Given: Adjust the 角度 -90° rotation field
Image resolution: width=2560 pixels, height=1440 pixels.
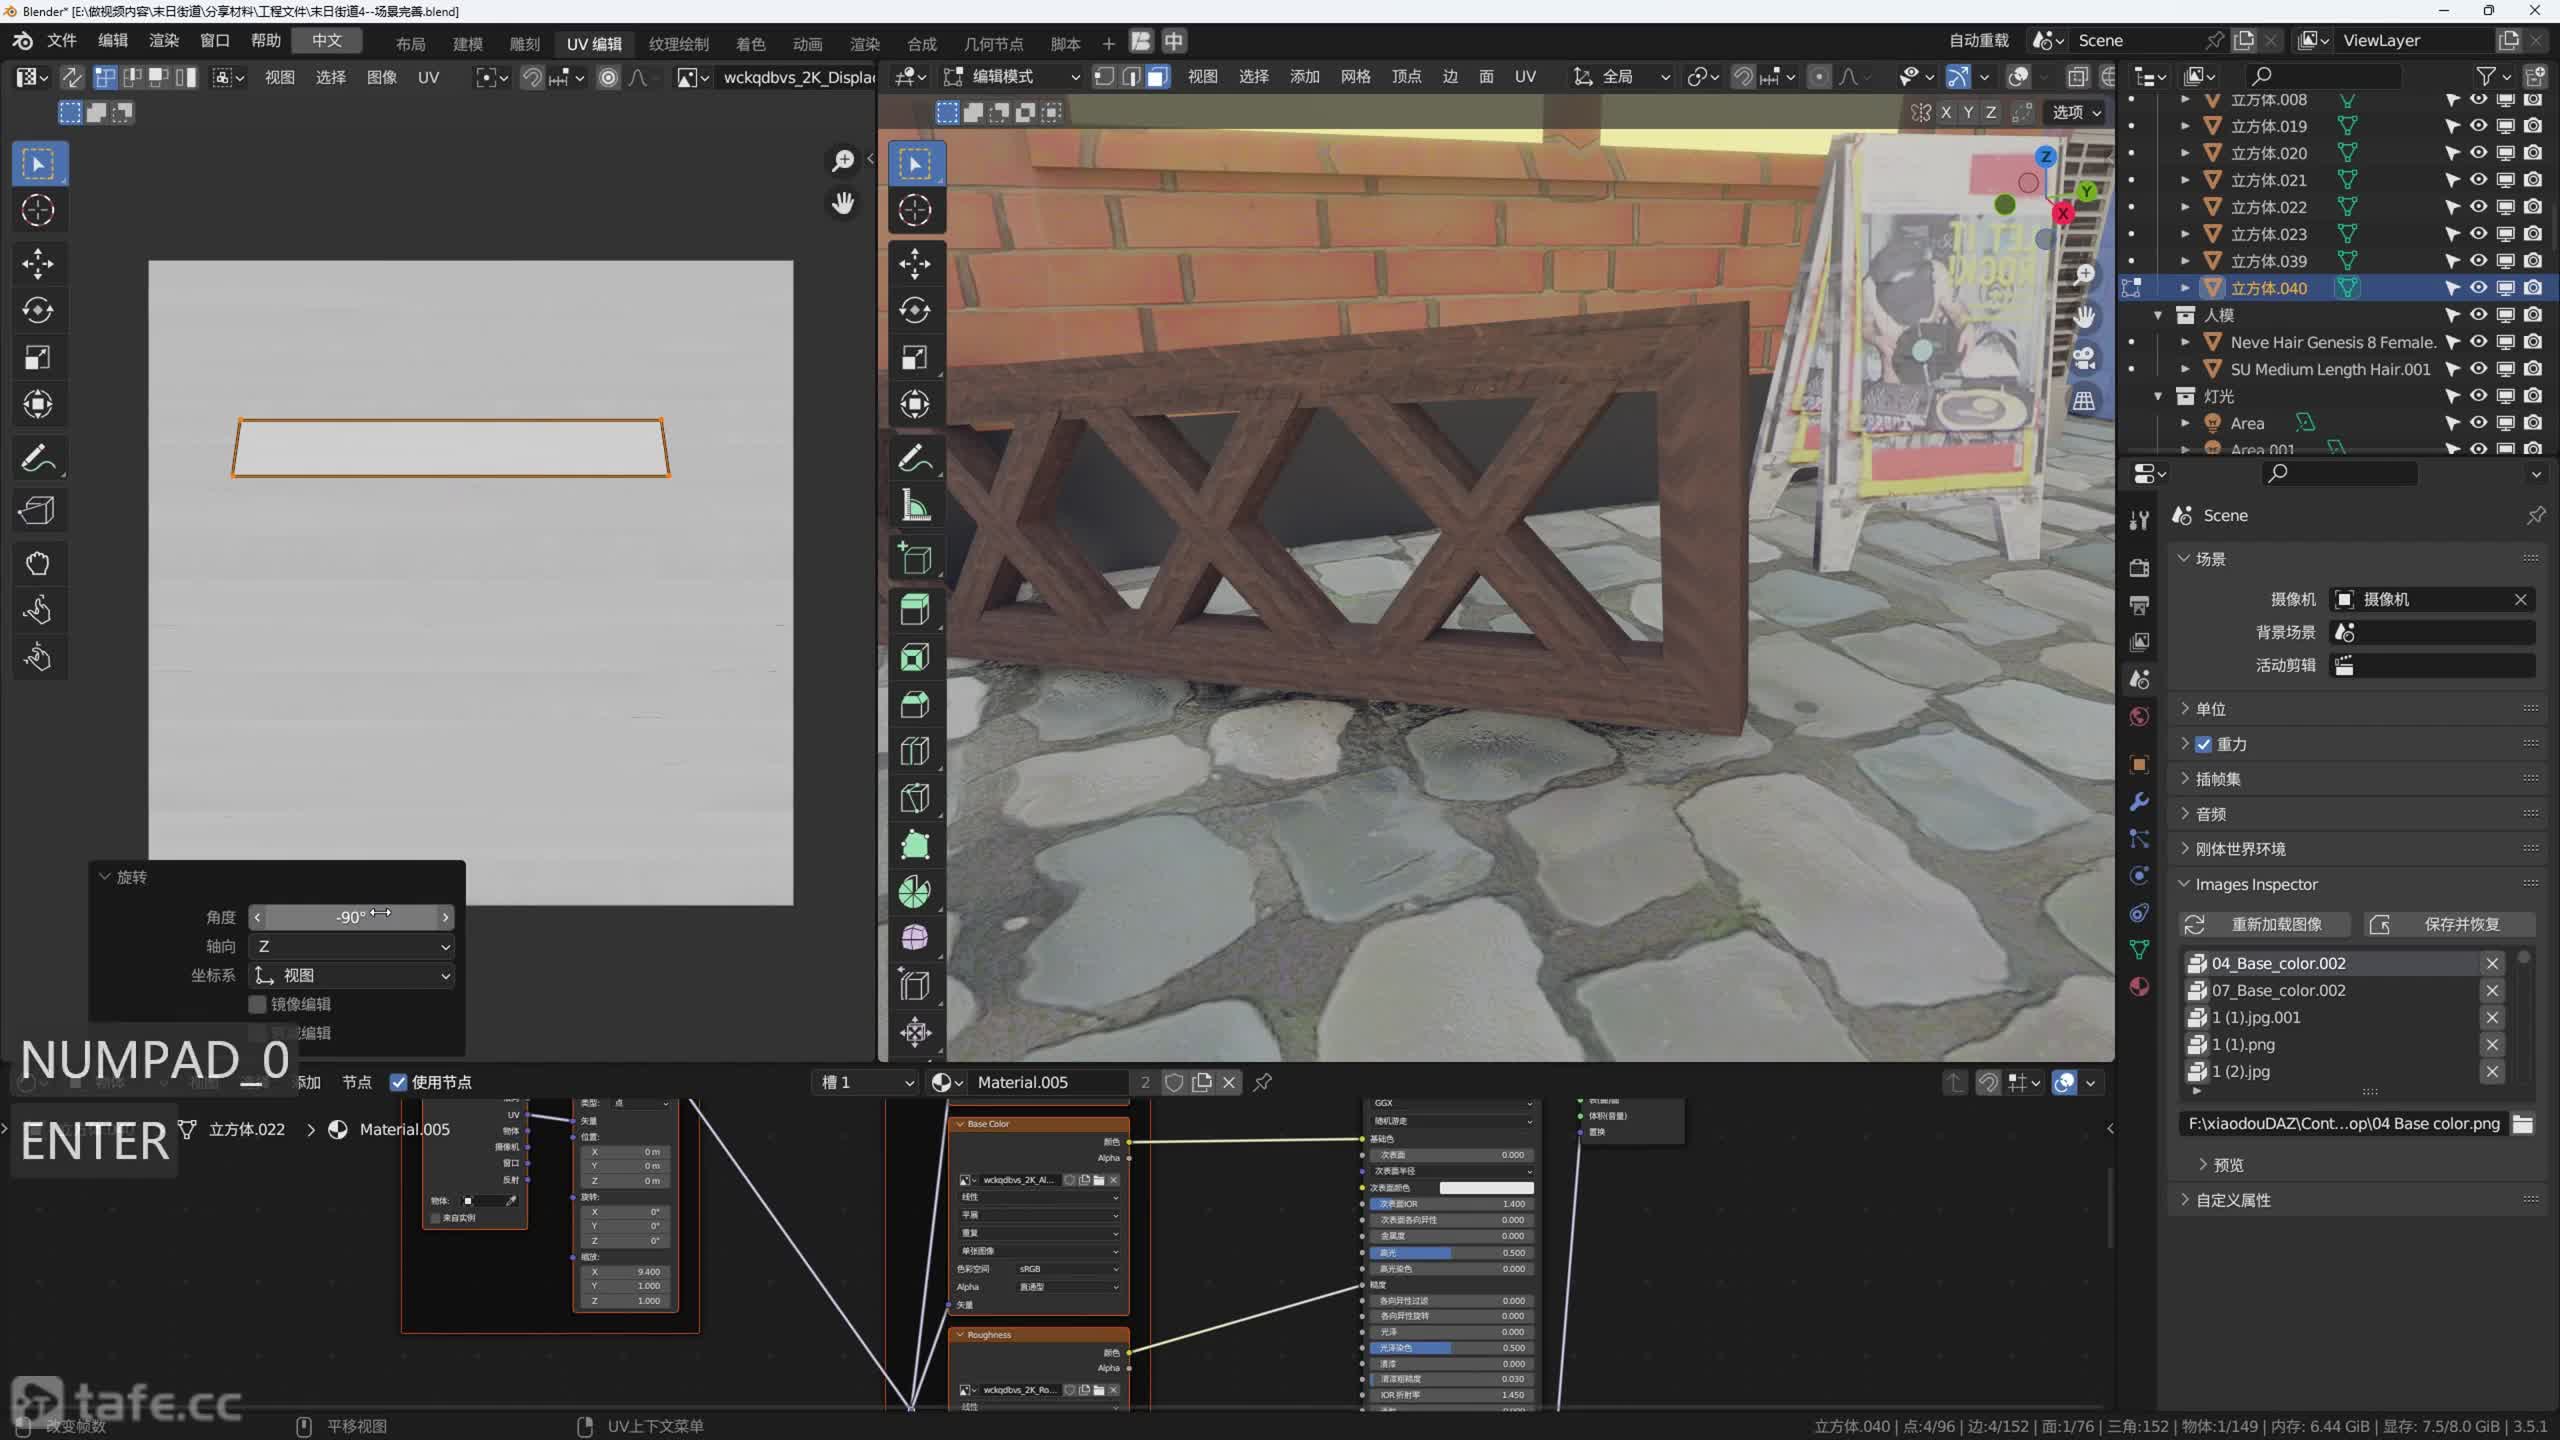Looking at the screenshot, I should [x=351, y=917].
